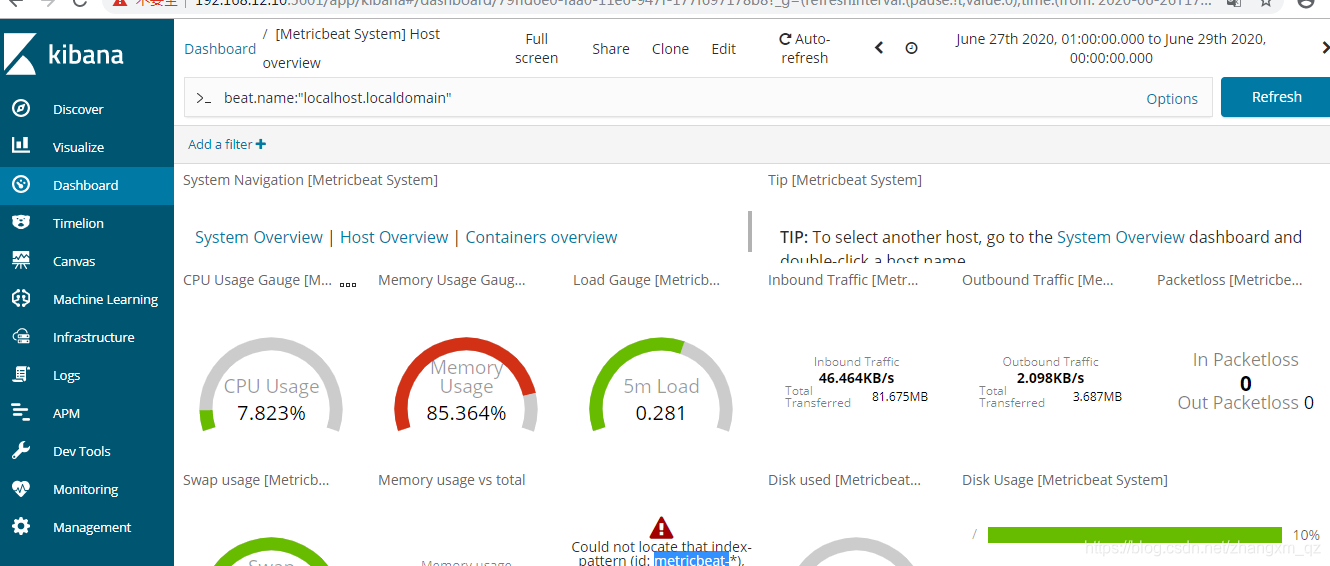The width and height of the screenshot is (1330, 566).
Task: Click the Machine Learning sidebar icon
Action: tap(21, 299)
